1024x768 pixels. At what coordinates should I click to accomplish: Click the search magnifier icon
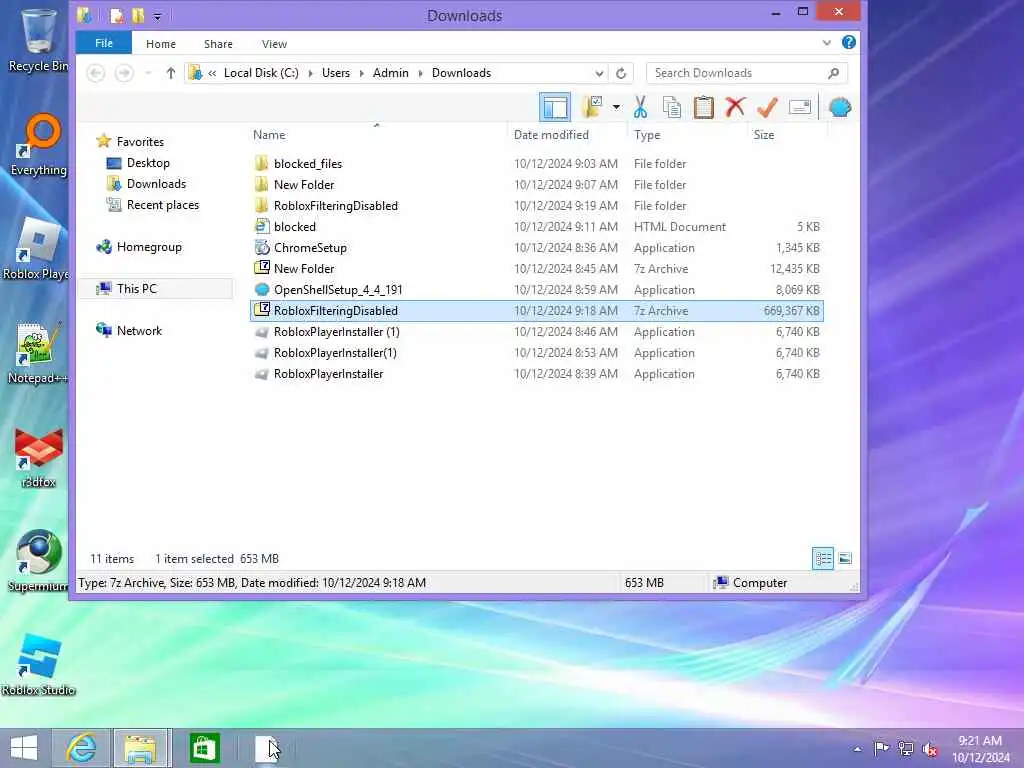[x=833, y=73]
